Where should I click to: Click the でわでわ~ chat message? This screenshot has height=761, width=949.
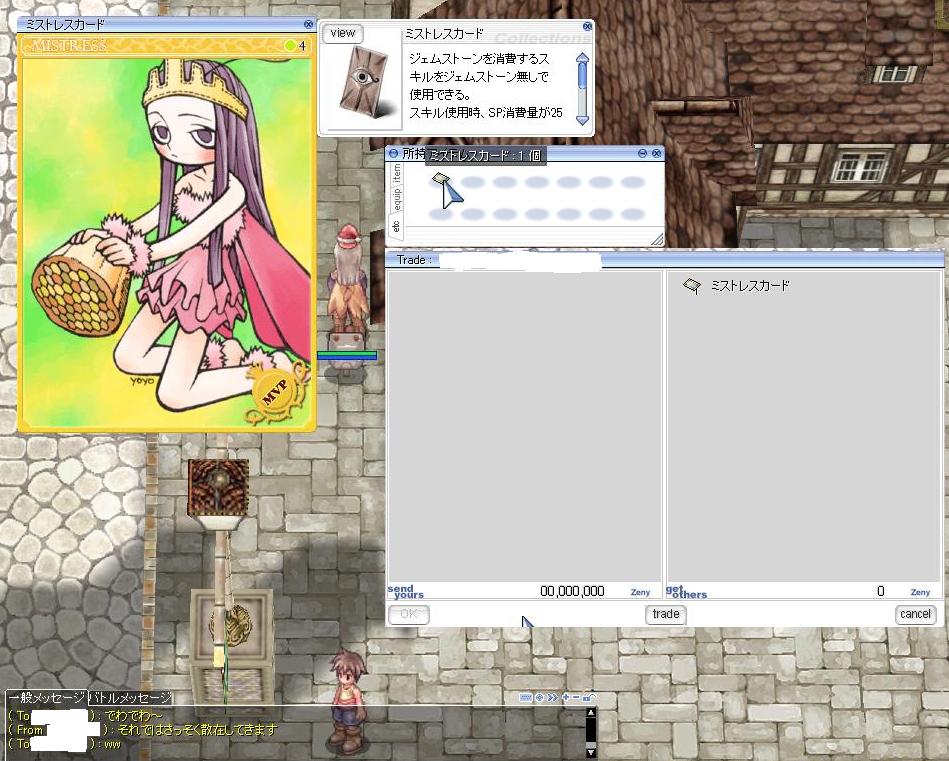point(133,716)
